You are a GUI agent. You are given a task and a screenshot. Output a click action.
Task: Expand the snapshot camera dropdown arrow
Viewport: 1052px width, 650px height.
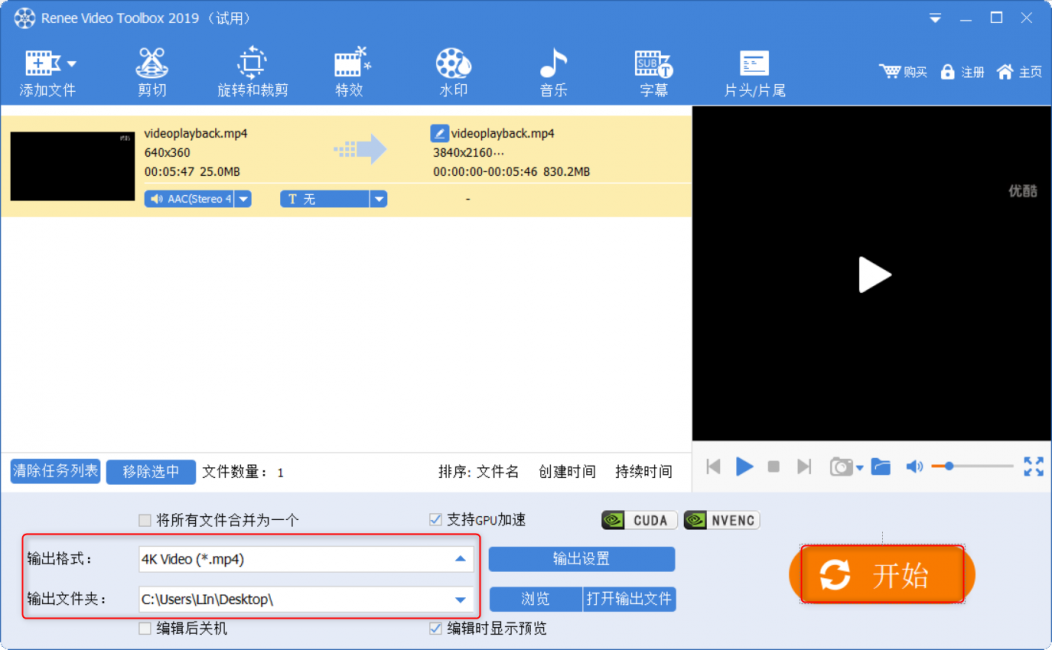click(859, 468)
